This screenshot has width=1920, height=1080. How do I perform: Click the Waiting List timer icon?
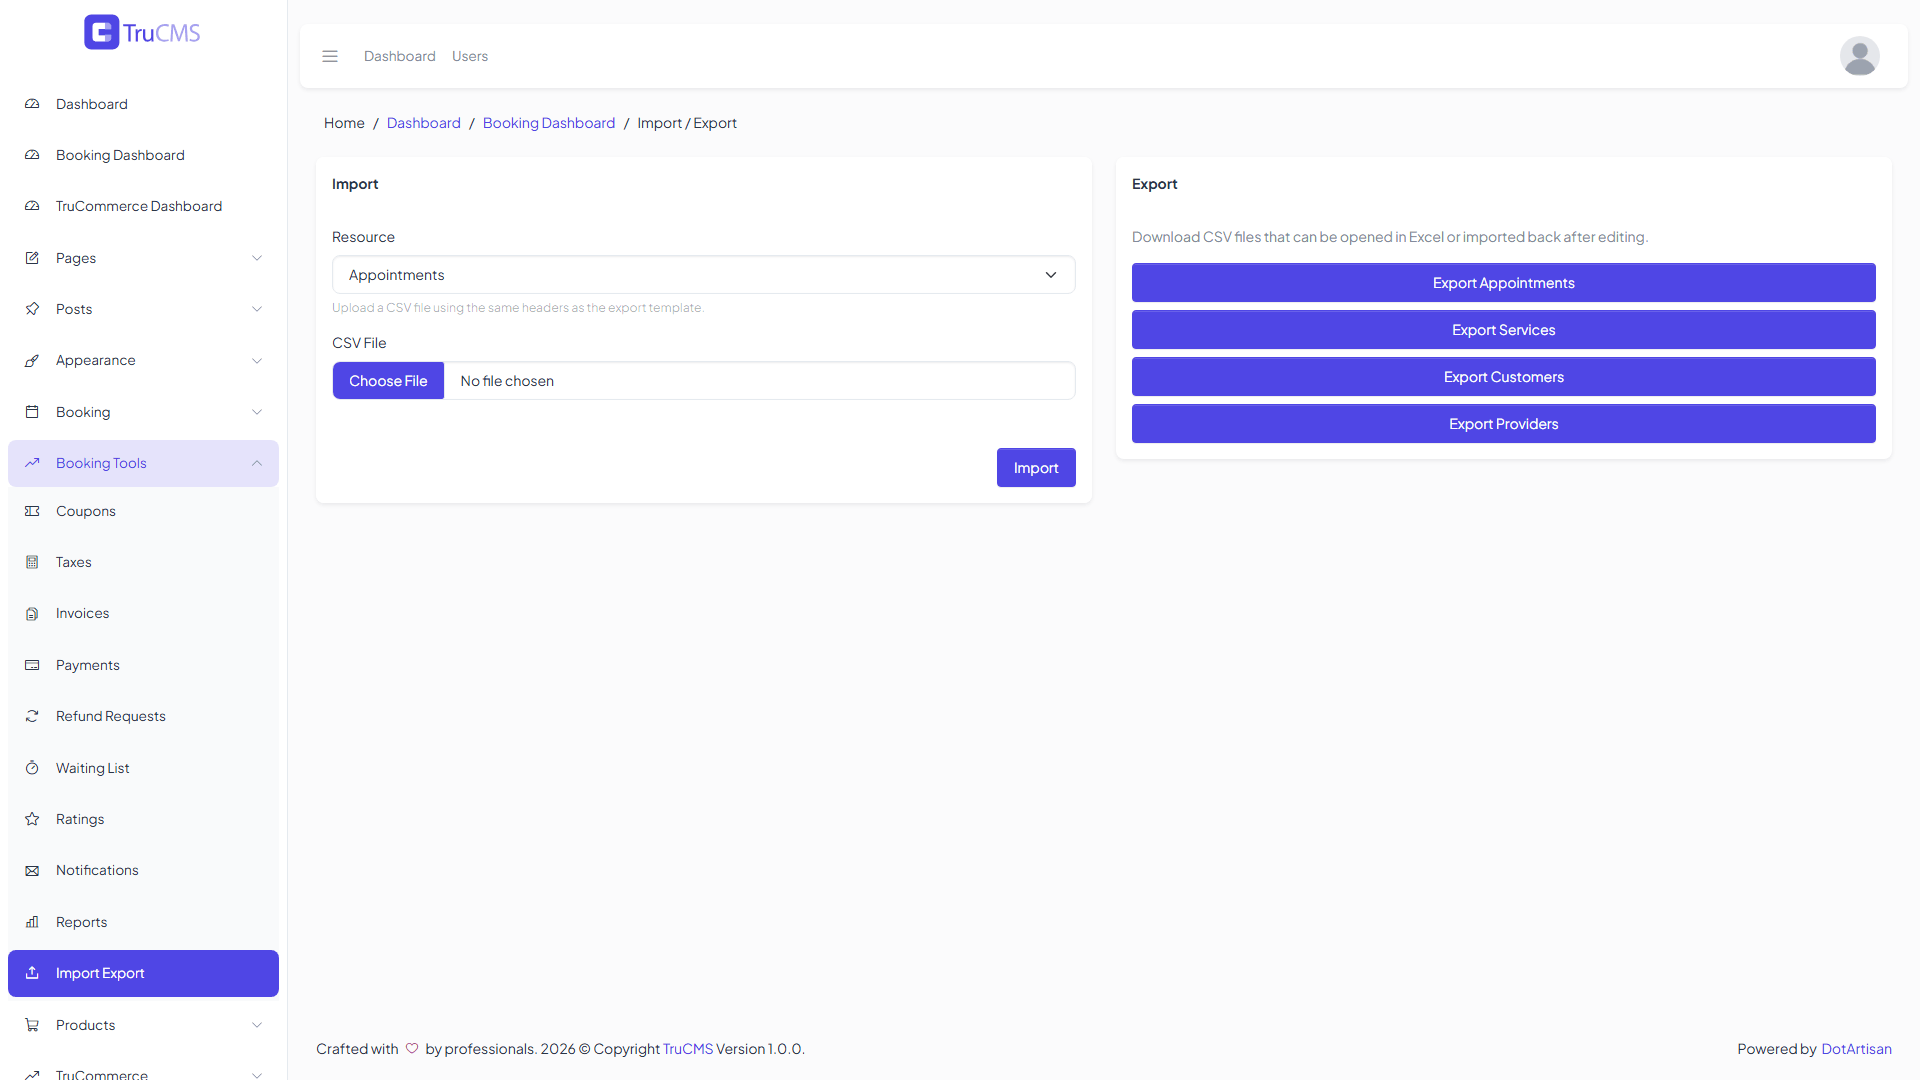[x=32, y=768]
